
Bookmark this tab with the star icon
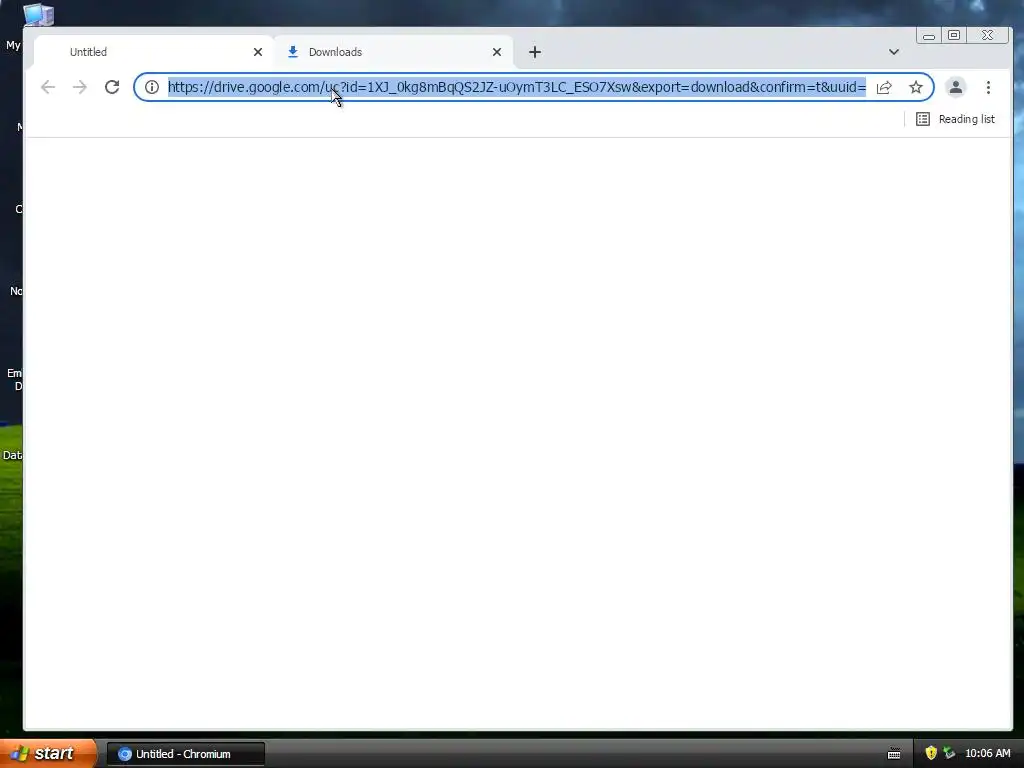tap(916, 87)
